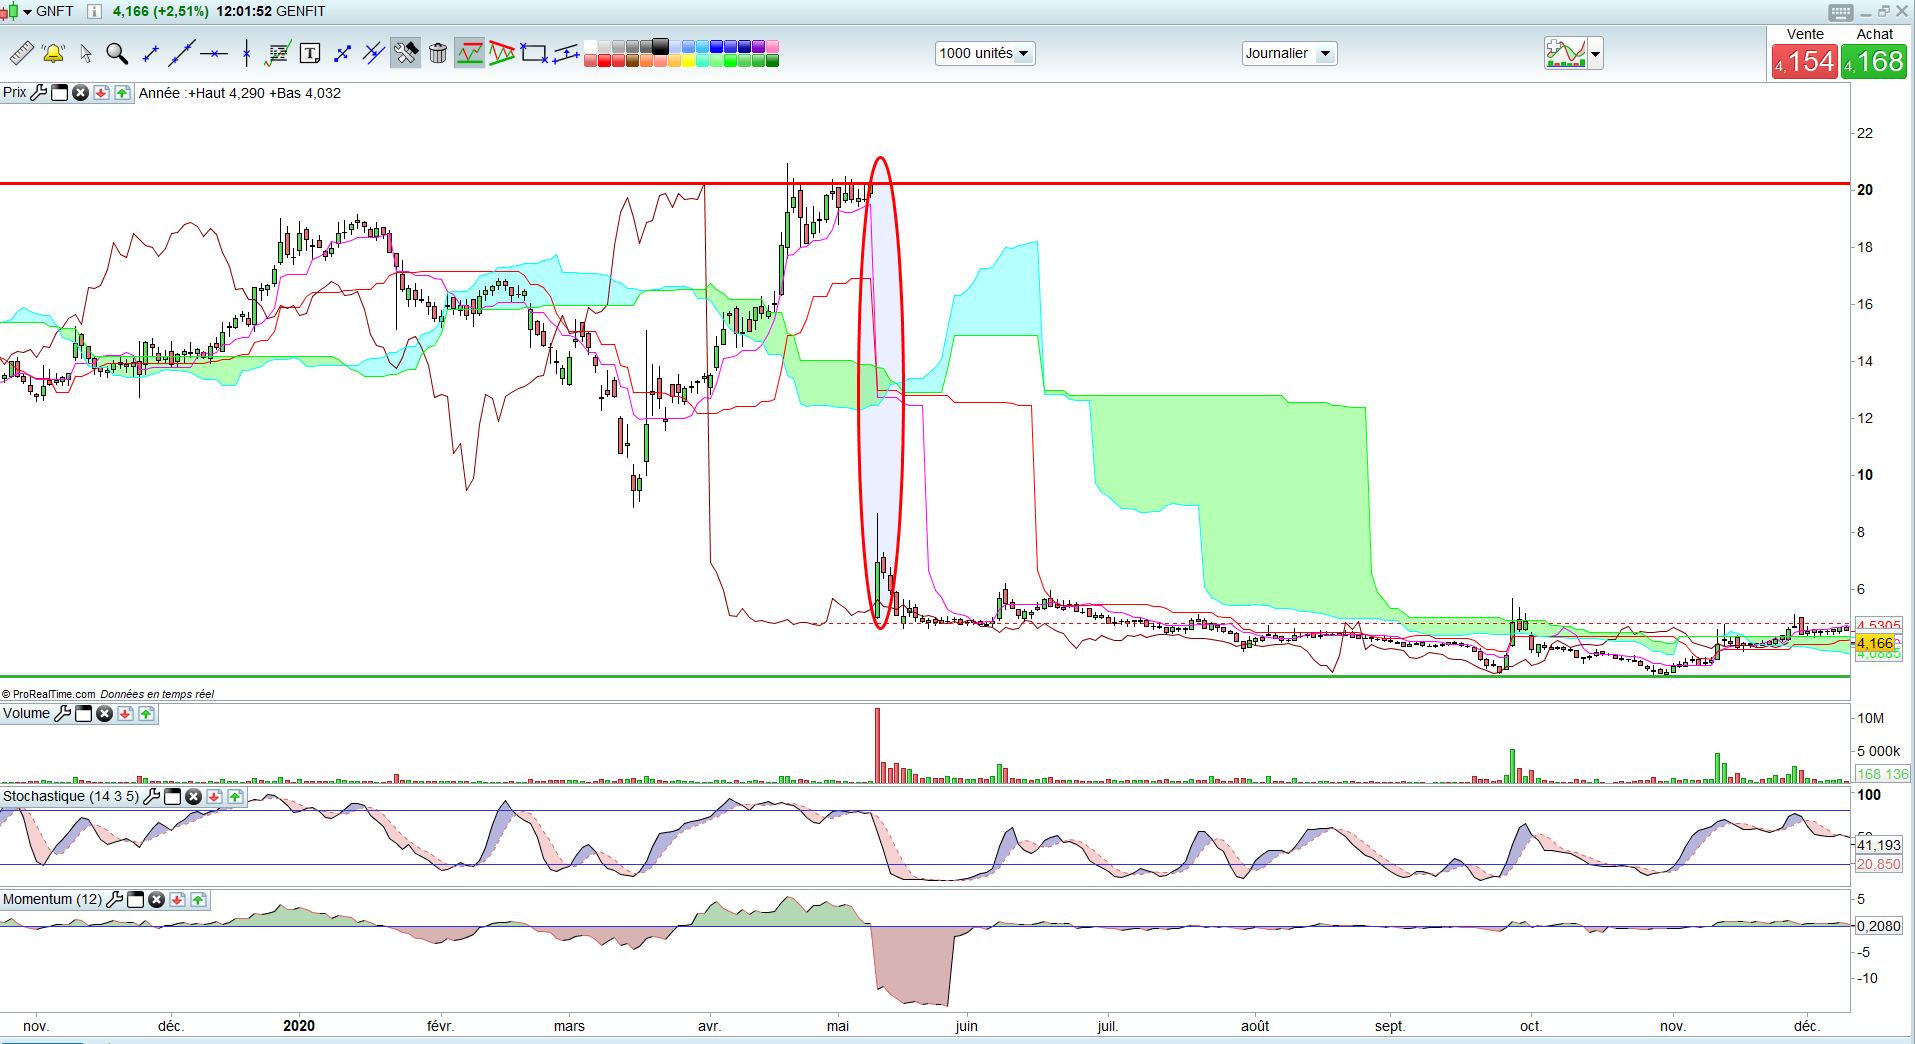Open the alert bell tool
This screenshot has height=1044, width=1915.
[x=53, y=53]
